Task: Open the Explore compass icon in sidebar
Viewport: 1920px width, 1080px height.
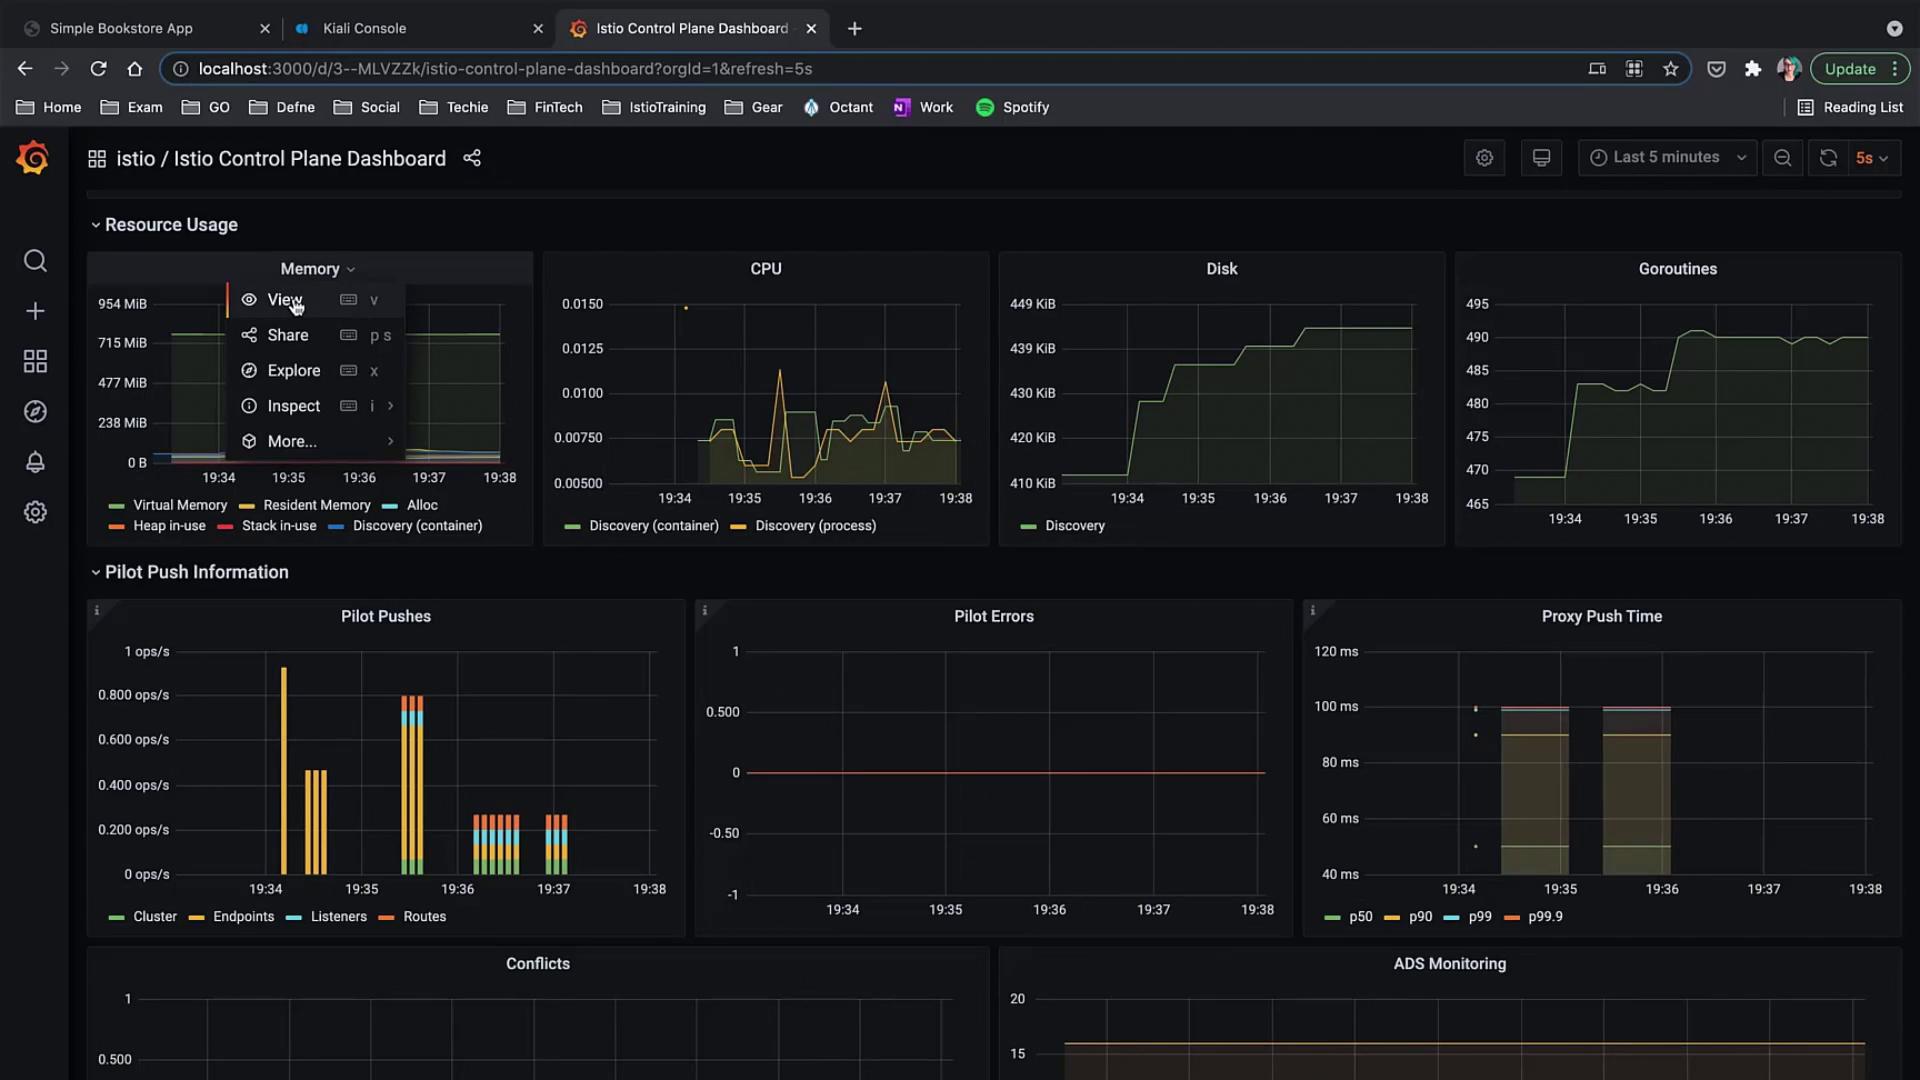Action: (35, 412)
